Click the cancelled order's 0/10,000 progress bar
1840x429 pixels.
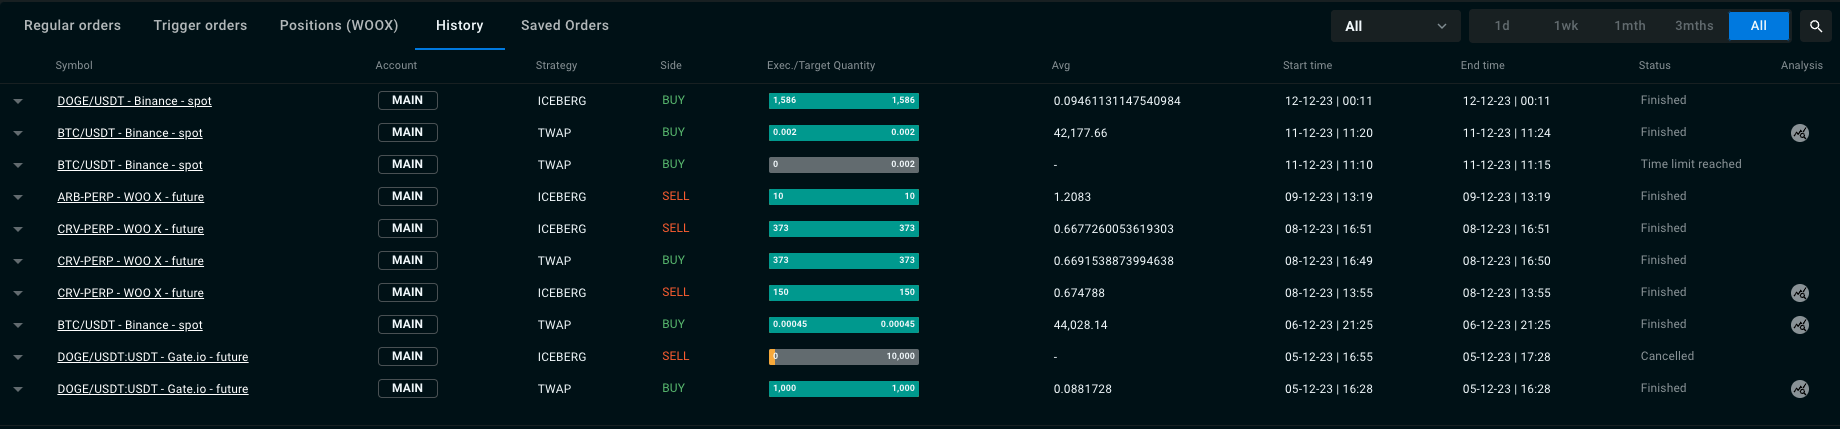[x=844, y=357]
